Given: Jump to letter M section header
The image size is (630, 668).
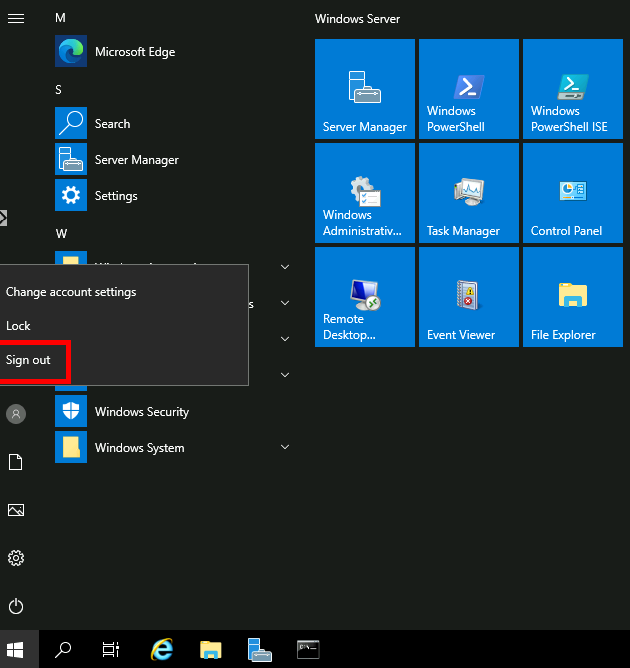Looking at the screenshot, I should pos(60,18).
